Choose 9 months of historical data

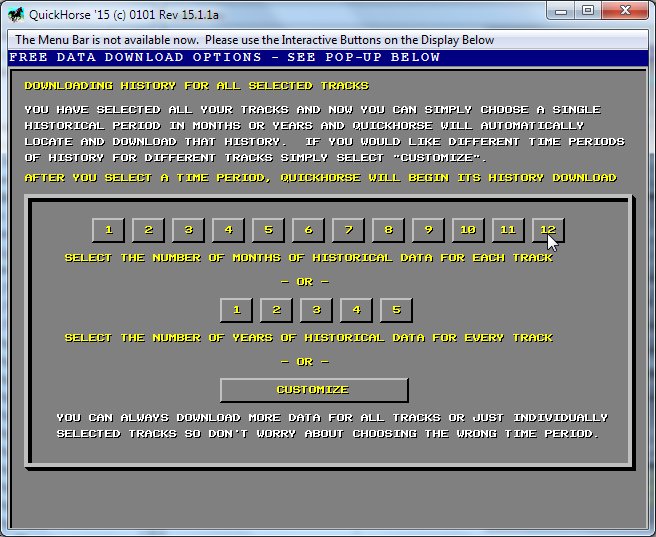pos(428,230)
